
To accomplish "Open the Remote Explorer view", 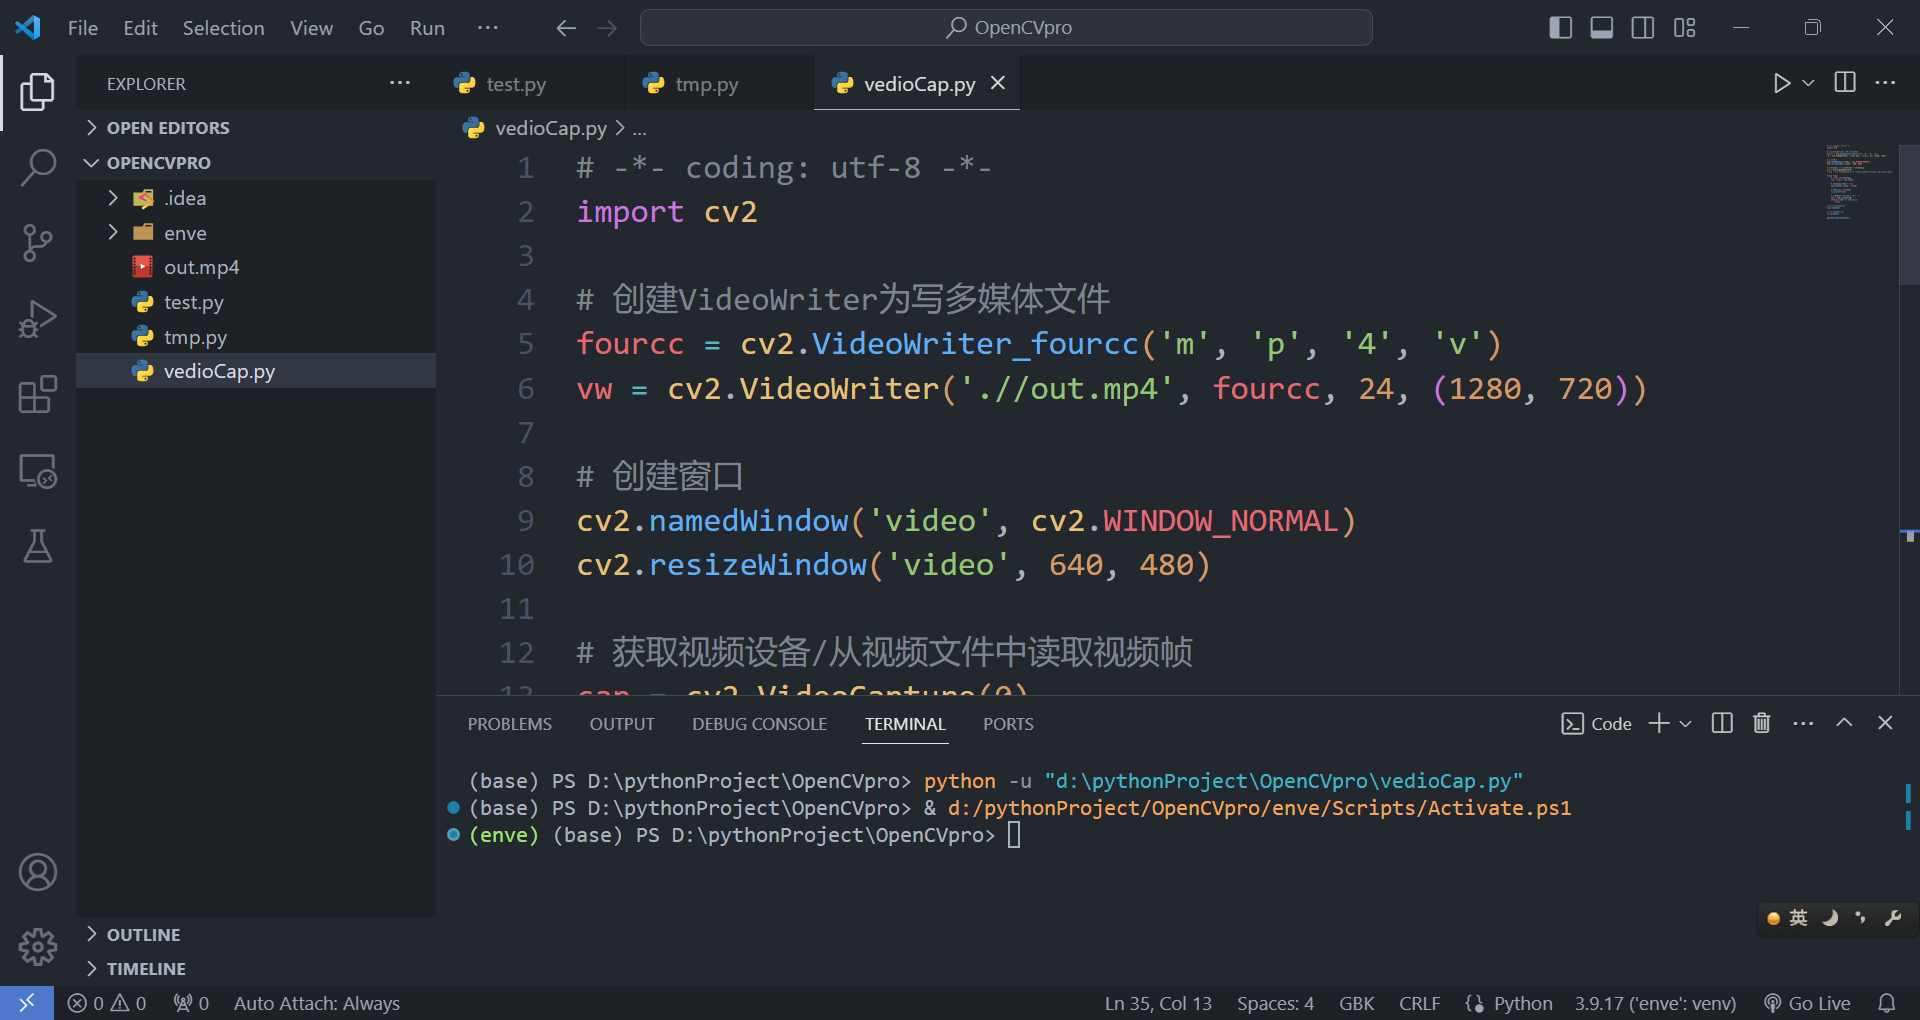I will tap(37, 471).
